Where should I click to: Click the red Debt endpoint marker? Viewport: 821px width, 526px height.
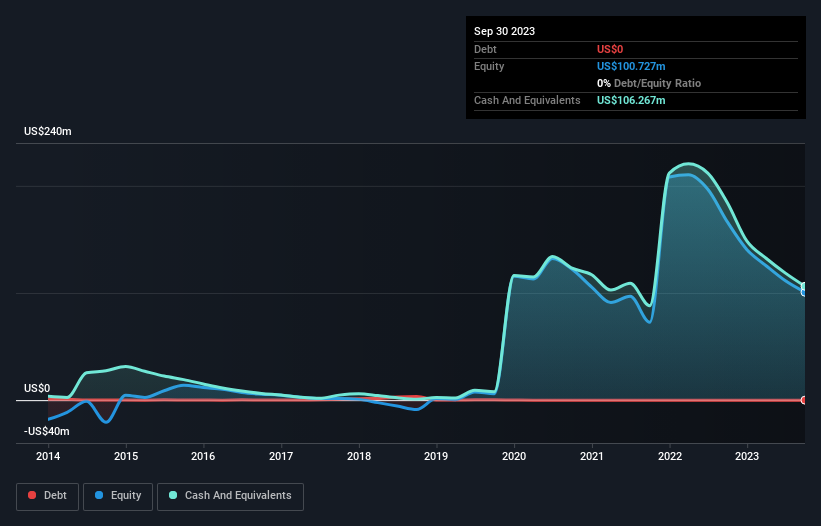(804, 400)
